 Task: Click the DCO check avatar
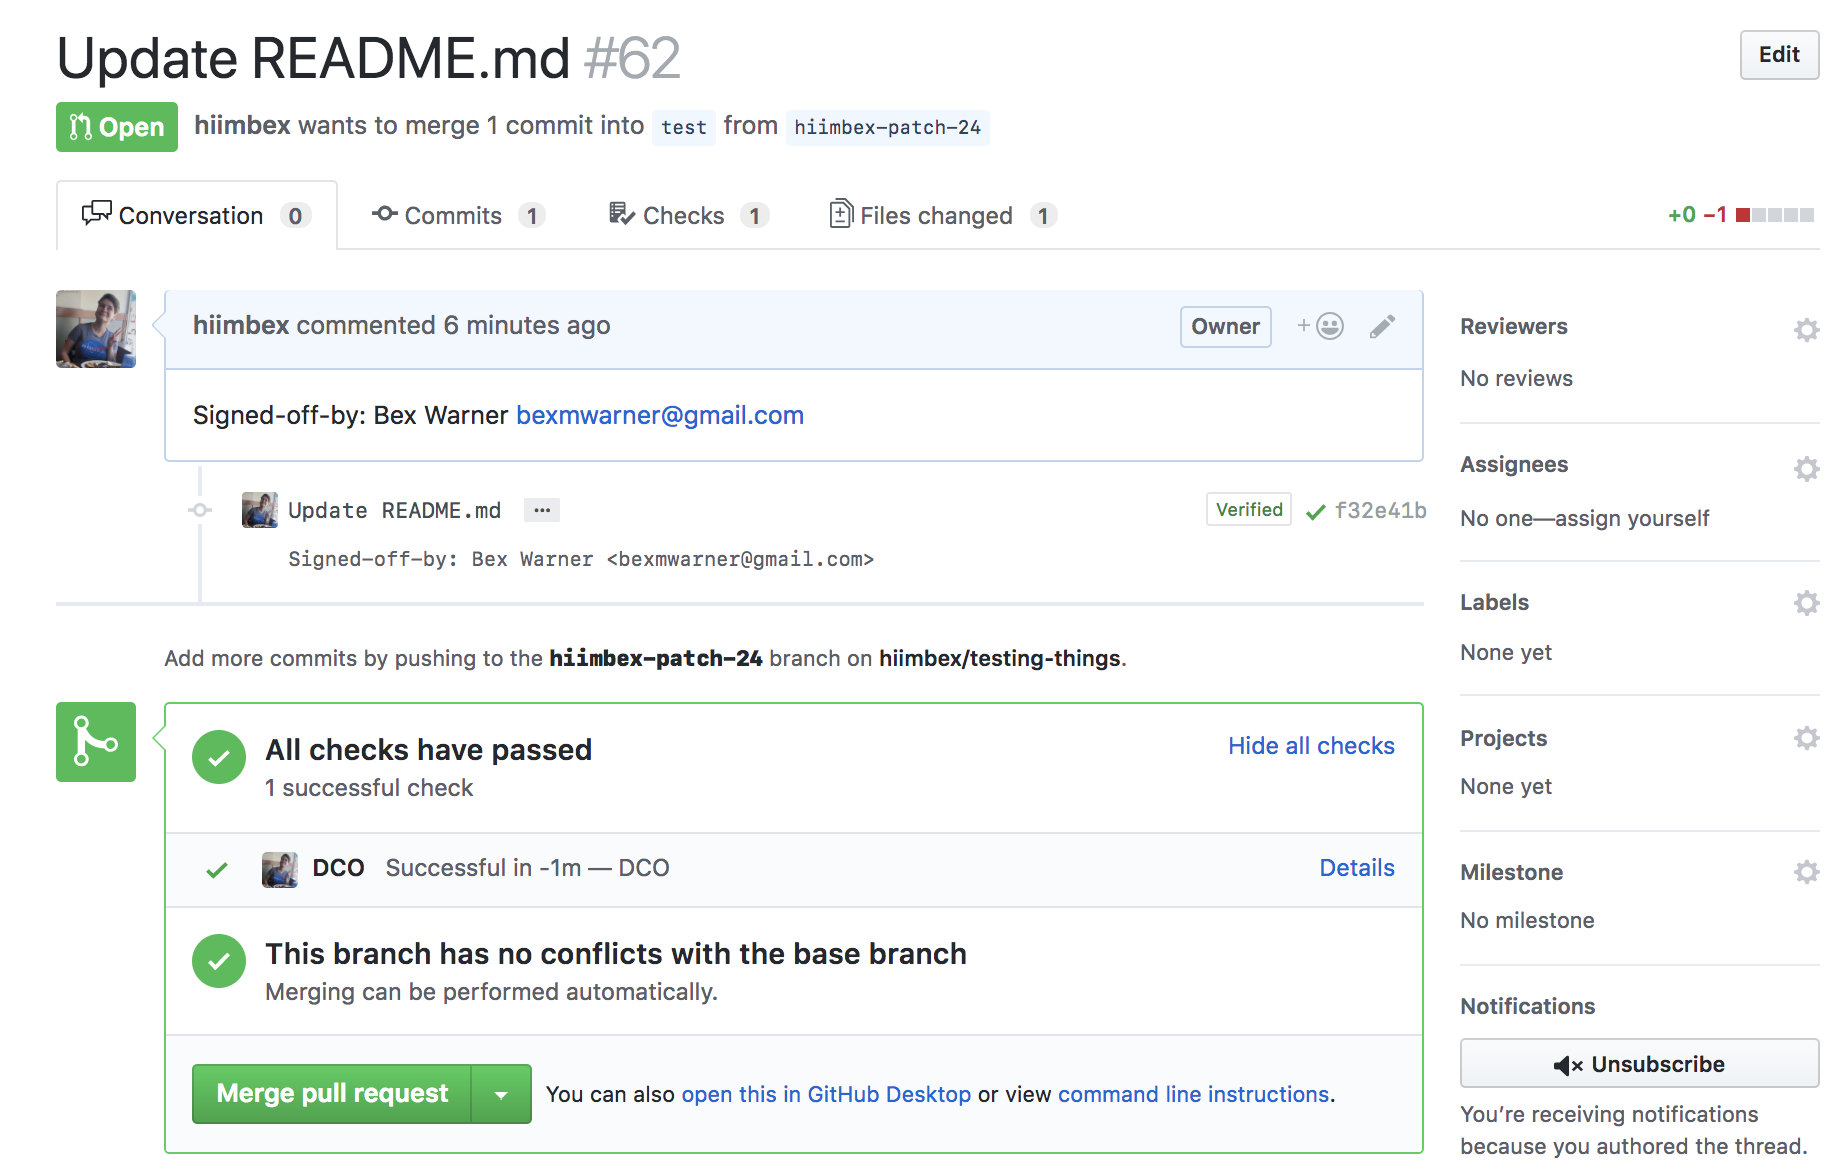pyautogui.click(x=281, y=869)
